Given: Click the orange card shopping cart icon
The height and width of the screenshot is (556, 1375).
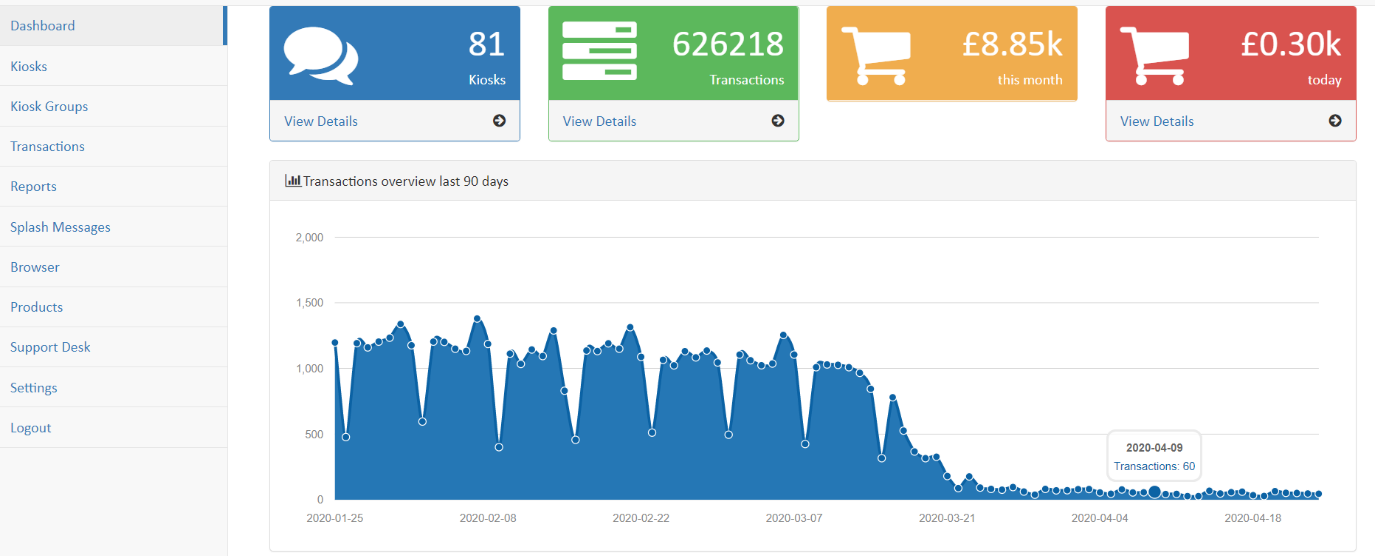Looking at the screenshot, I should click(x=877, y=54).
